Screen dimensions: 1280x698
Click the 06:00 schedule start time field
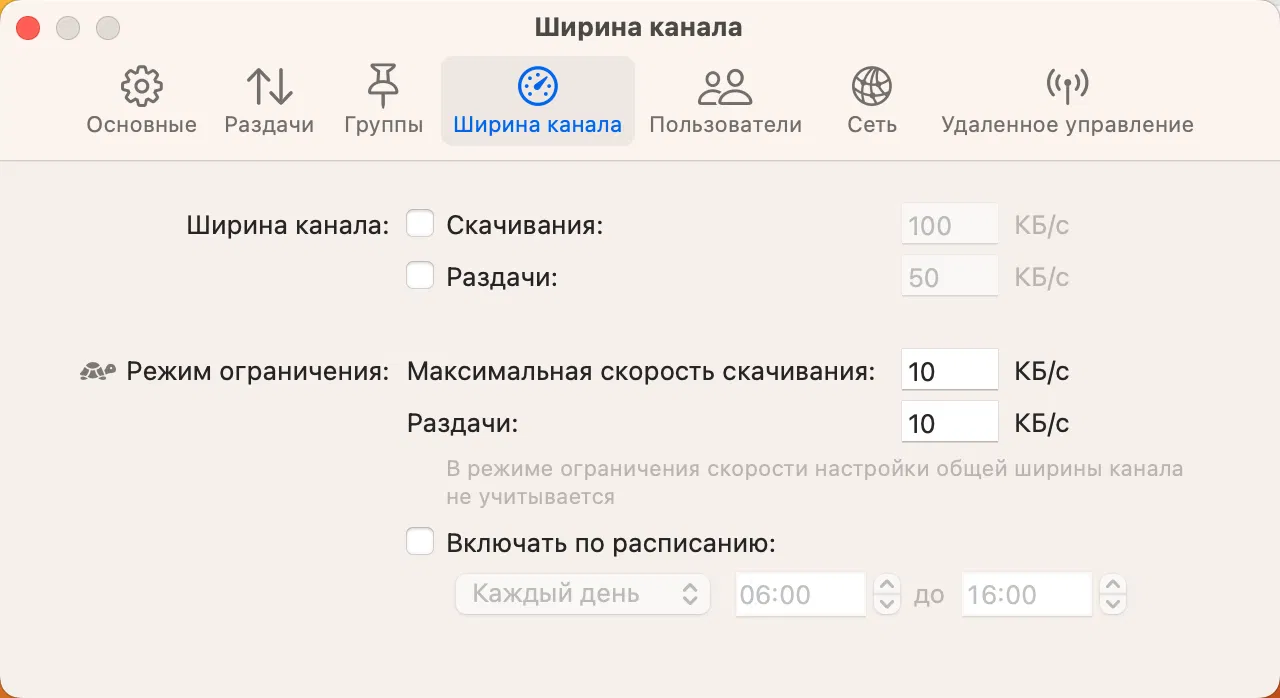800,594
